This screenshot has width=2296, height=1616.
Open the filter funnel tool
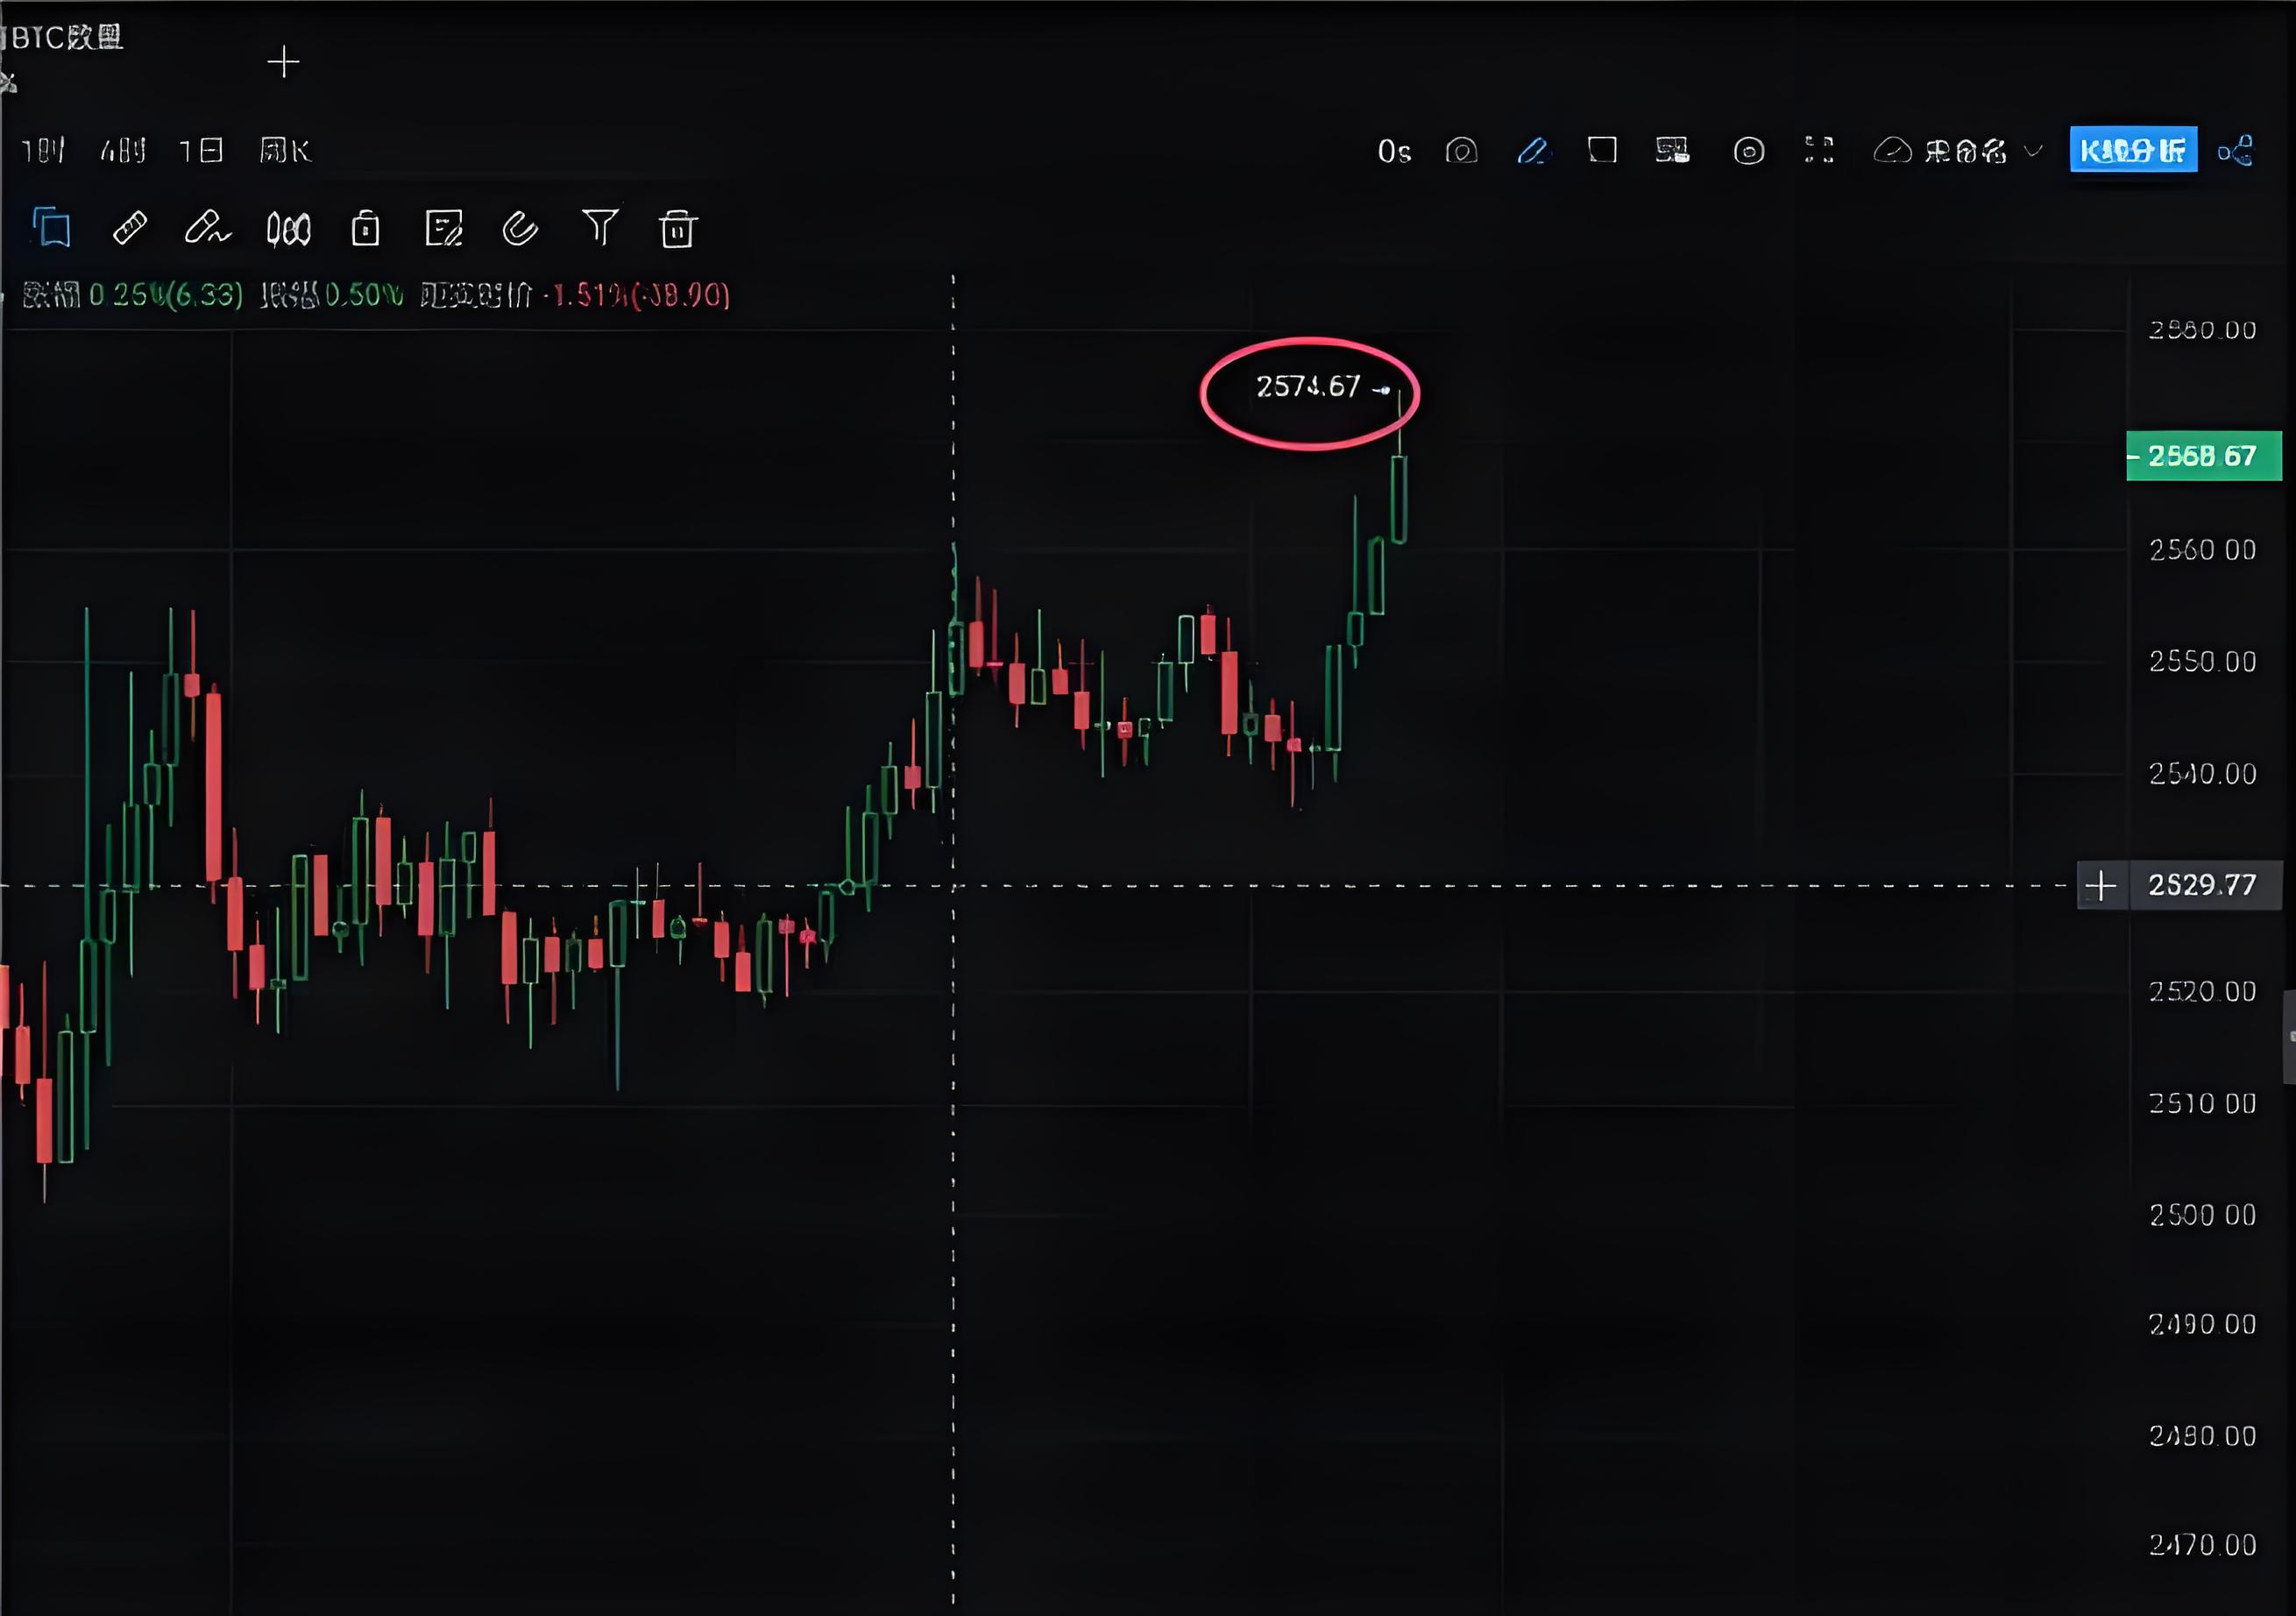coord(600,227)
